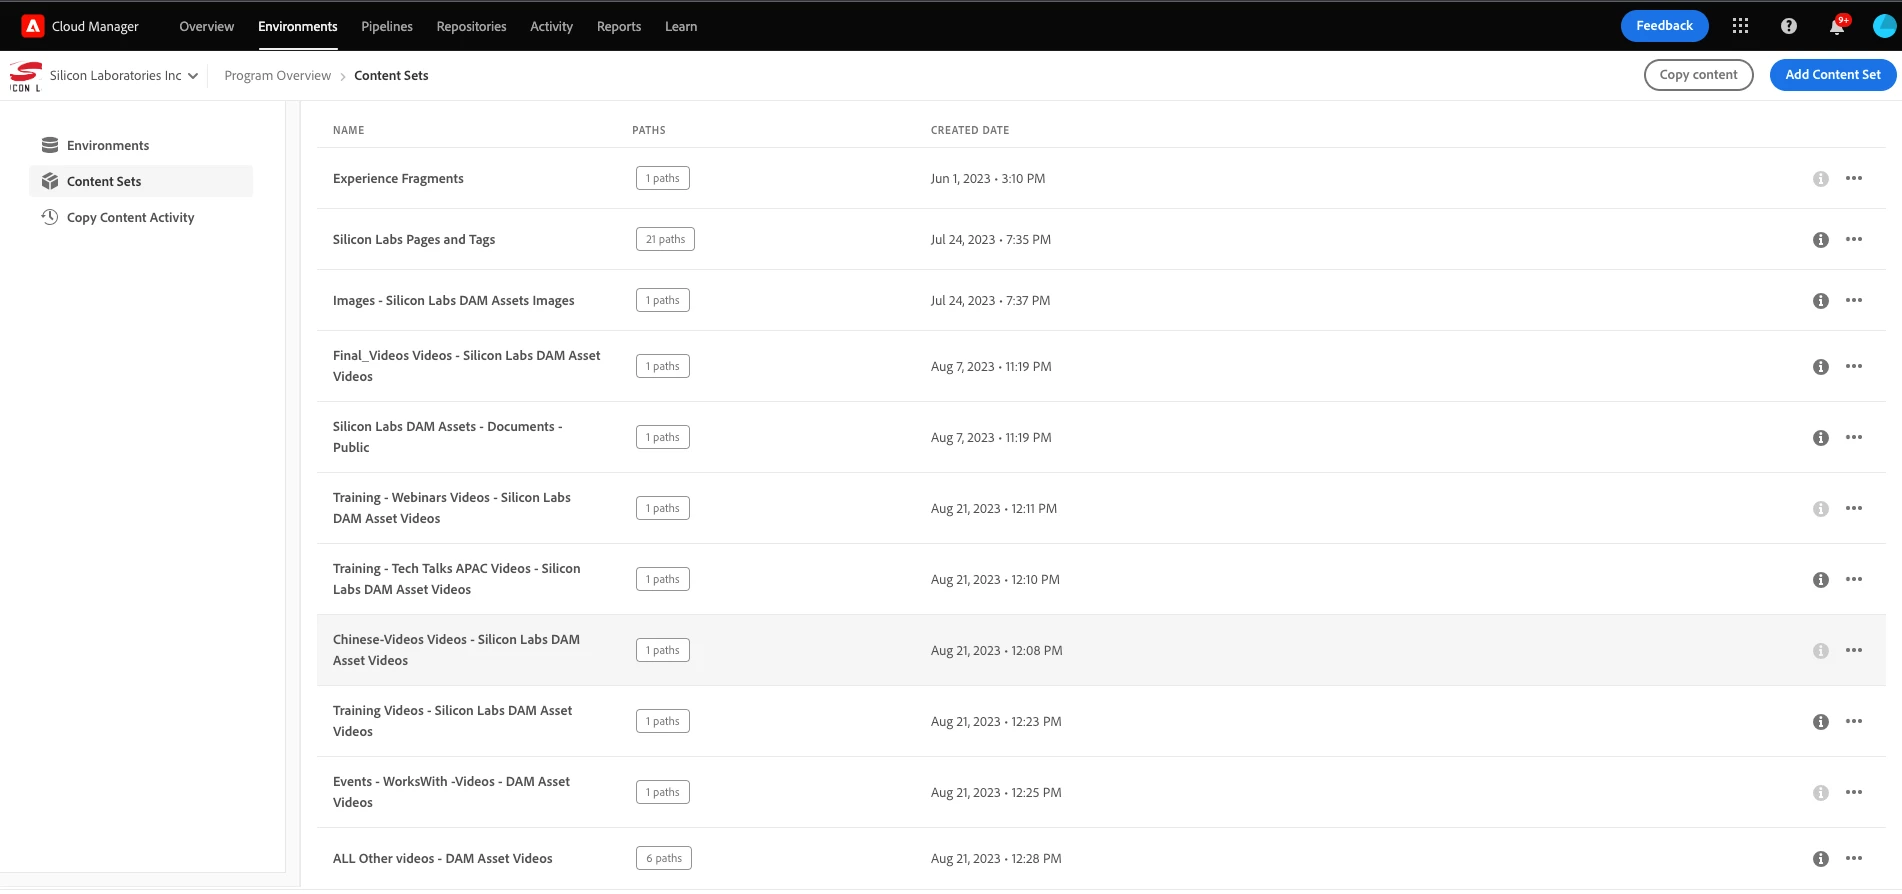Open more options for Tech Talks APAC Videos
Screen dimensions: 1902x894
coord(1854,579)
